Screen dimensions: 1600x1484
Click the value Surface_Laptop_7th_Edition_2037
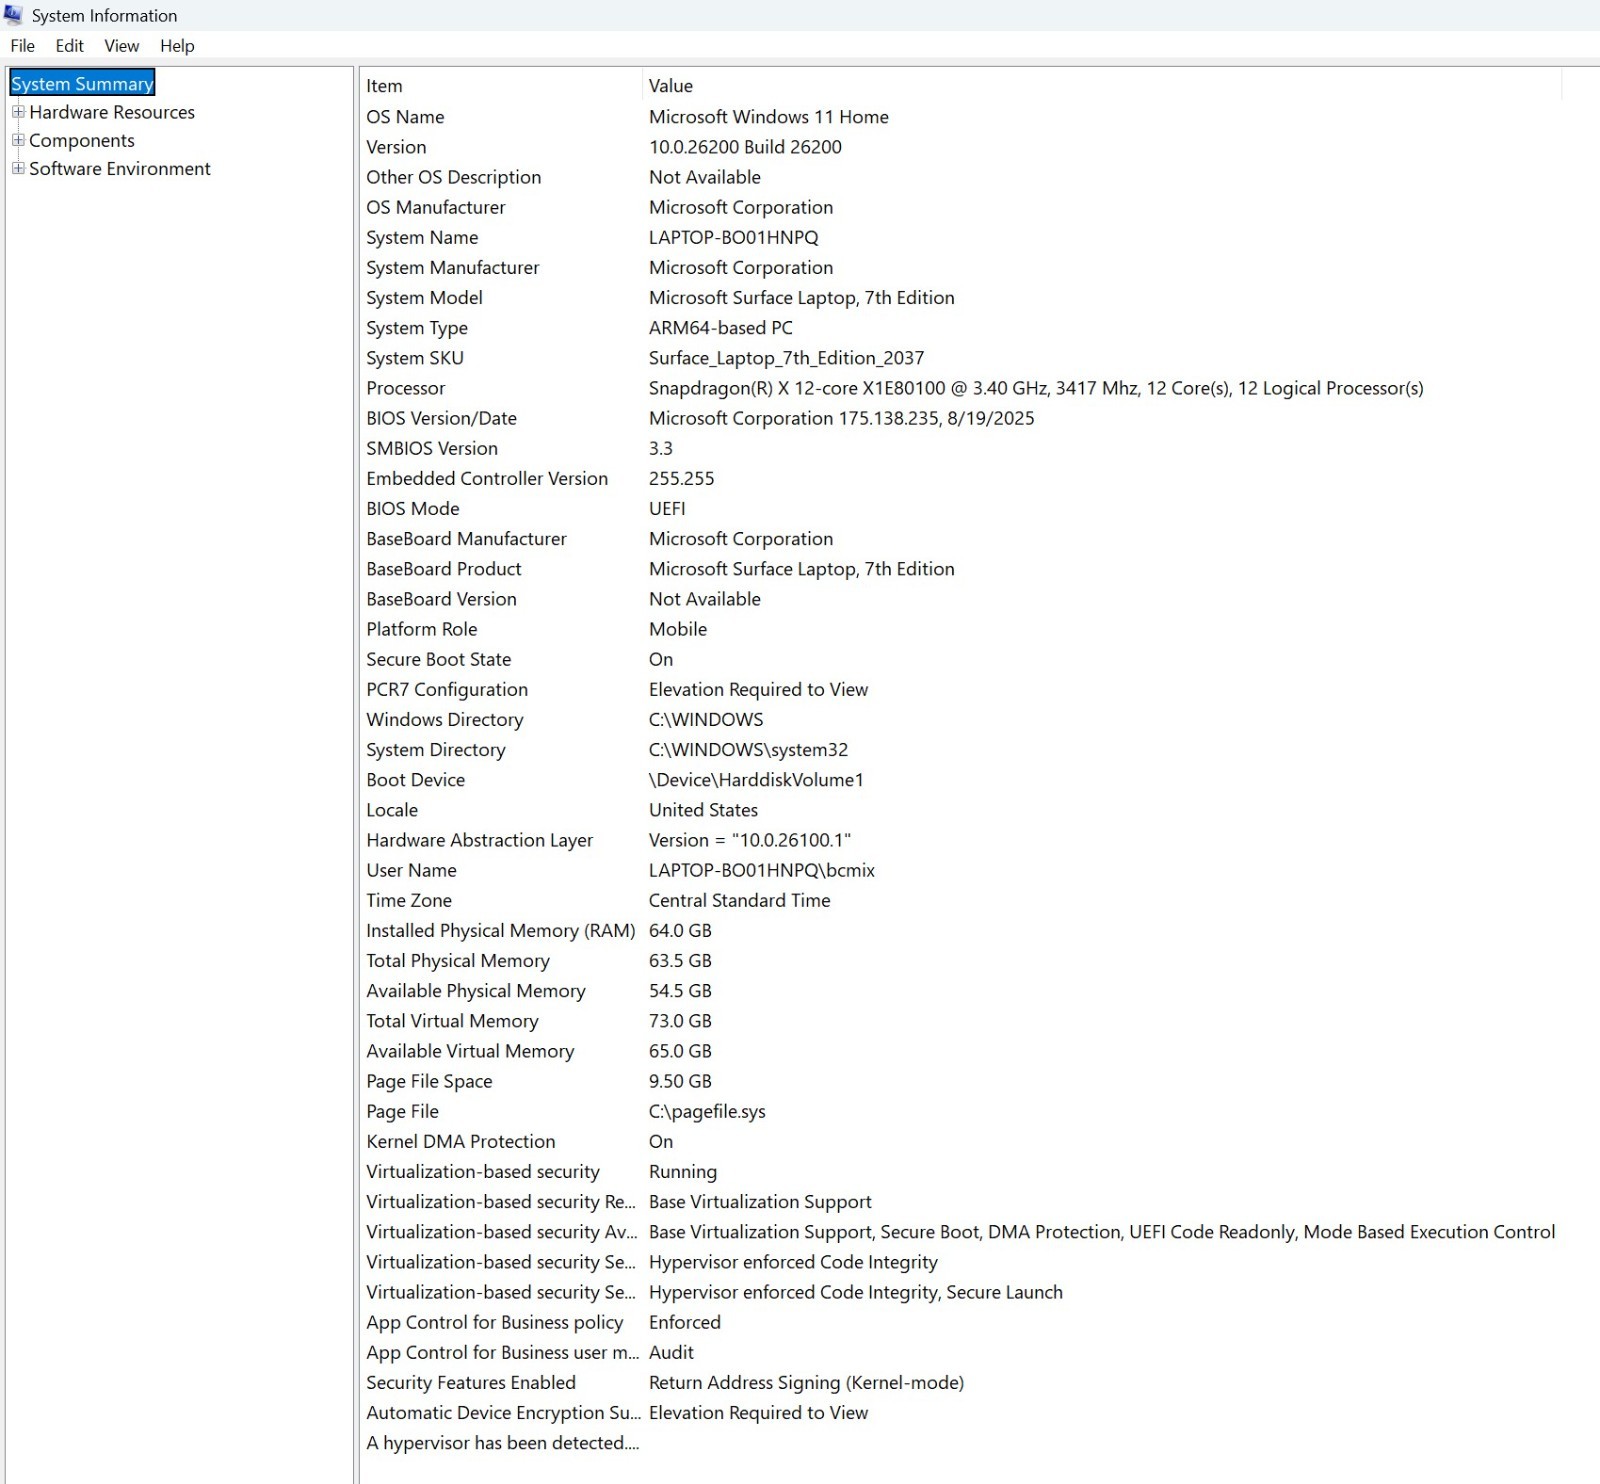(786, 358)
